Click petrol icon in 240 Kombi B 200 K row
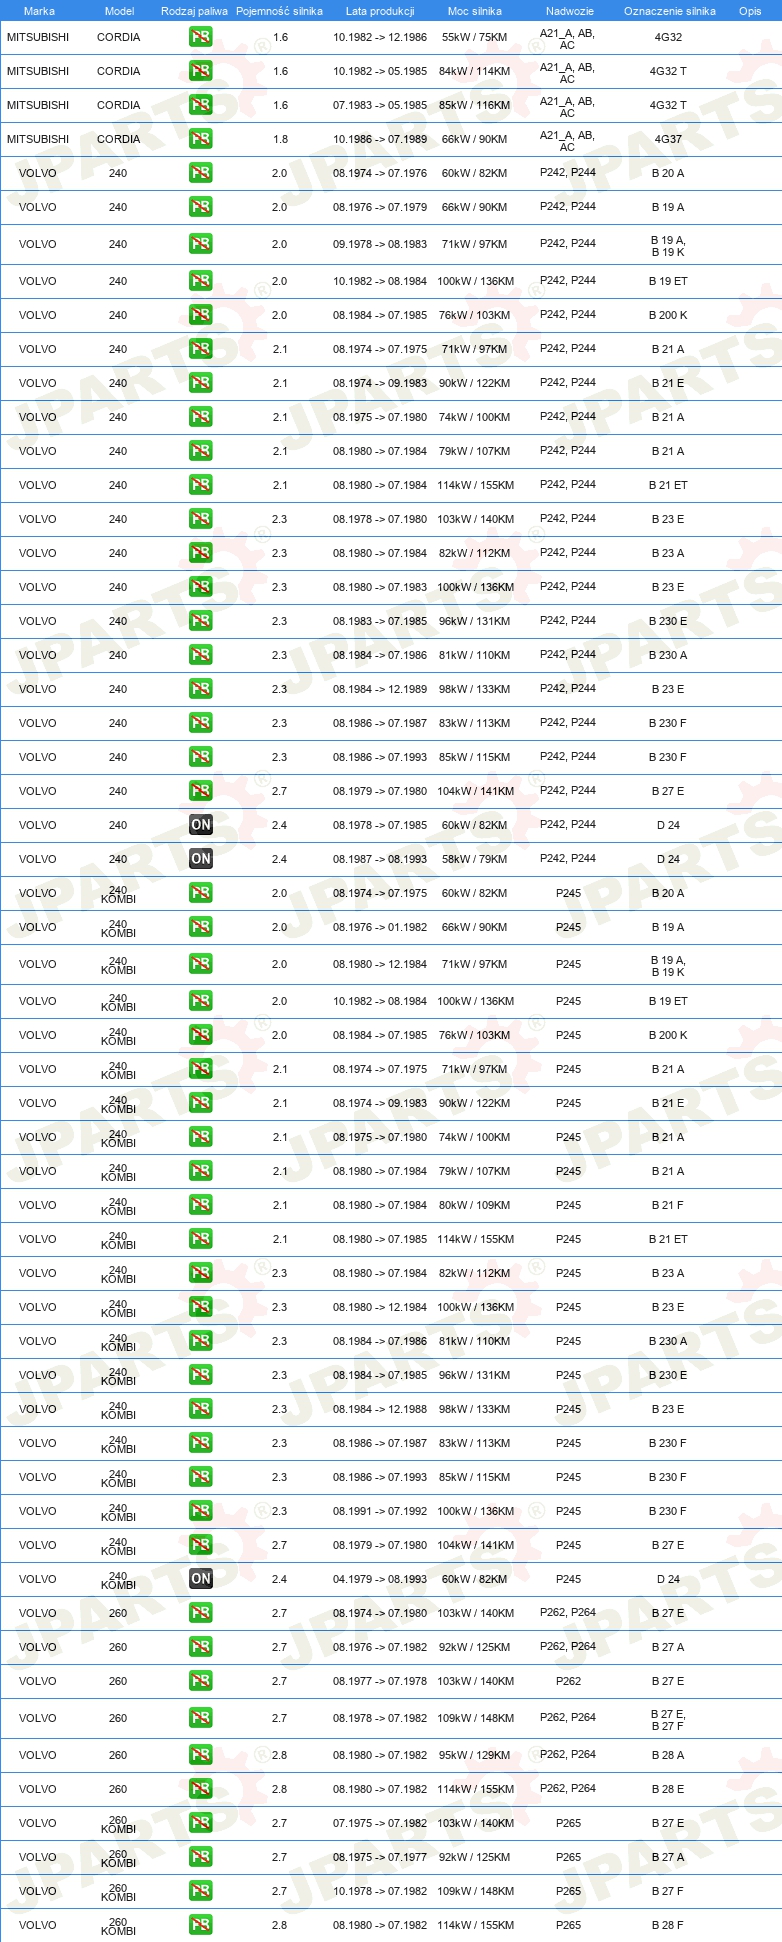Image resolution: width=782 pixels, height=1942 pixels. coord(200,1035)
